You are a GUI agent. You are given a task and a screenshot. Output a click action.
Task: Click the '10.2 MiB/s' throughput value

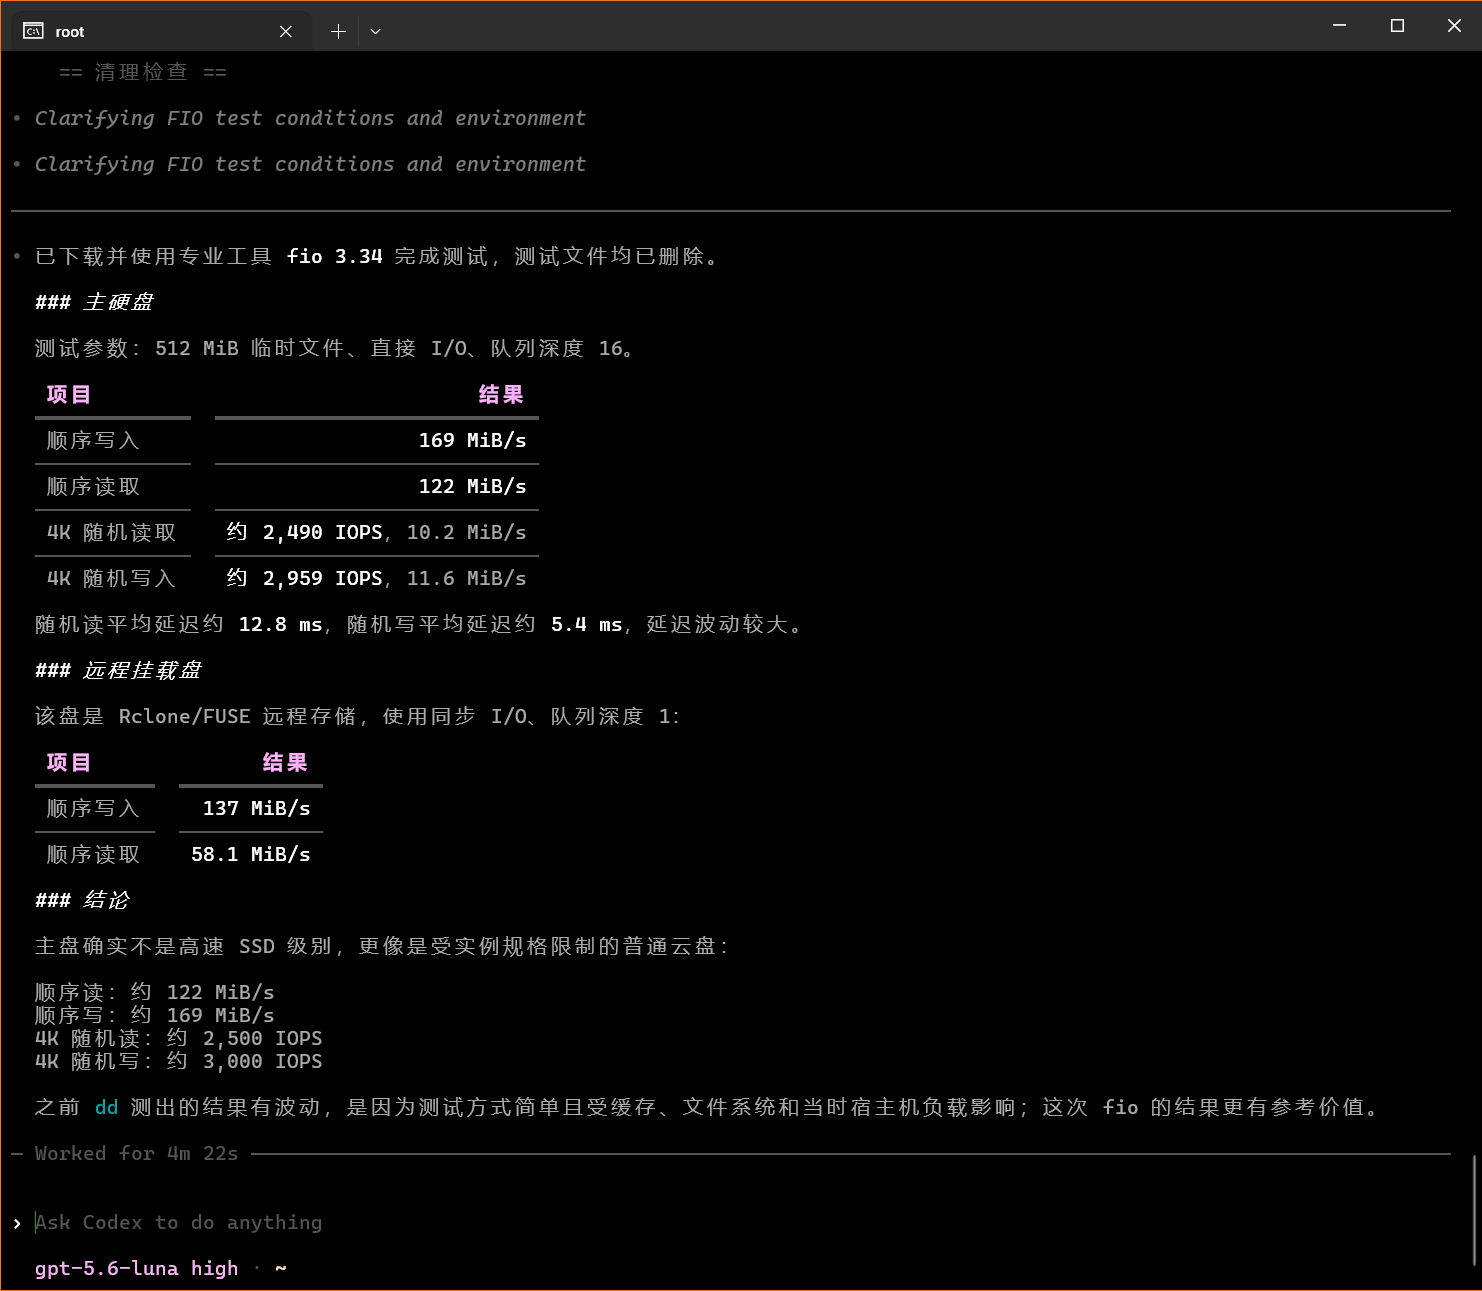(466, 532)
